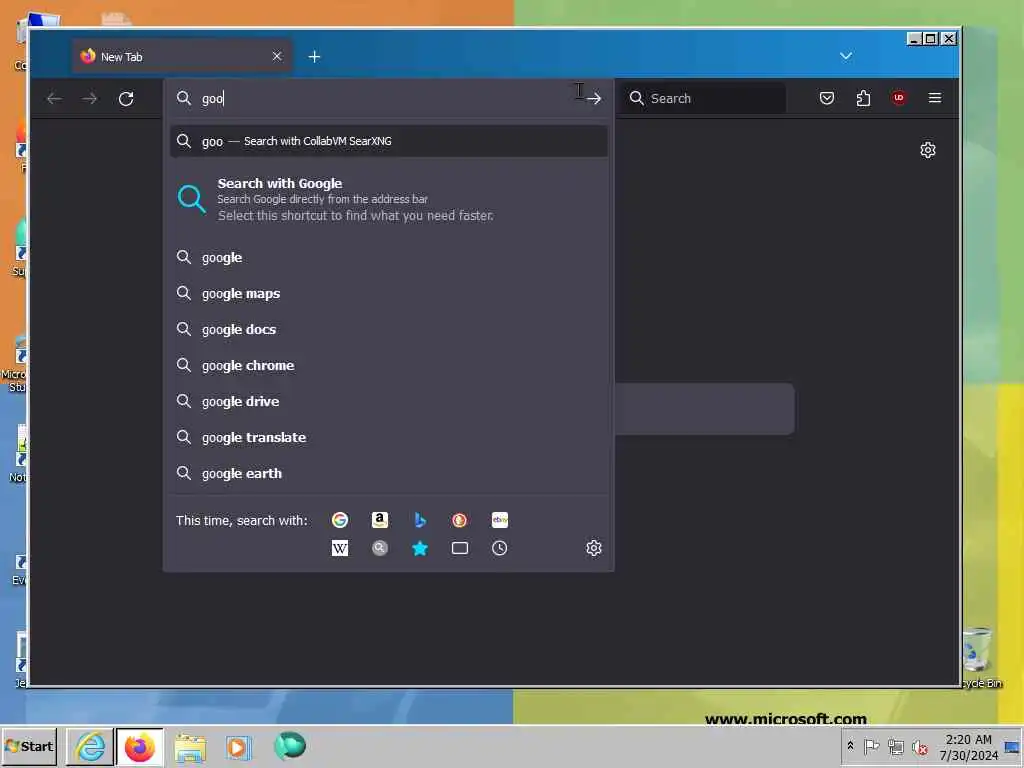Search this time with Amazon icon
The width and height of the screenshot is (1024, 768).
tap(379, 520)
